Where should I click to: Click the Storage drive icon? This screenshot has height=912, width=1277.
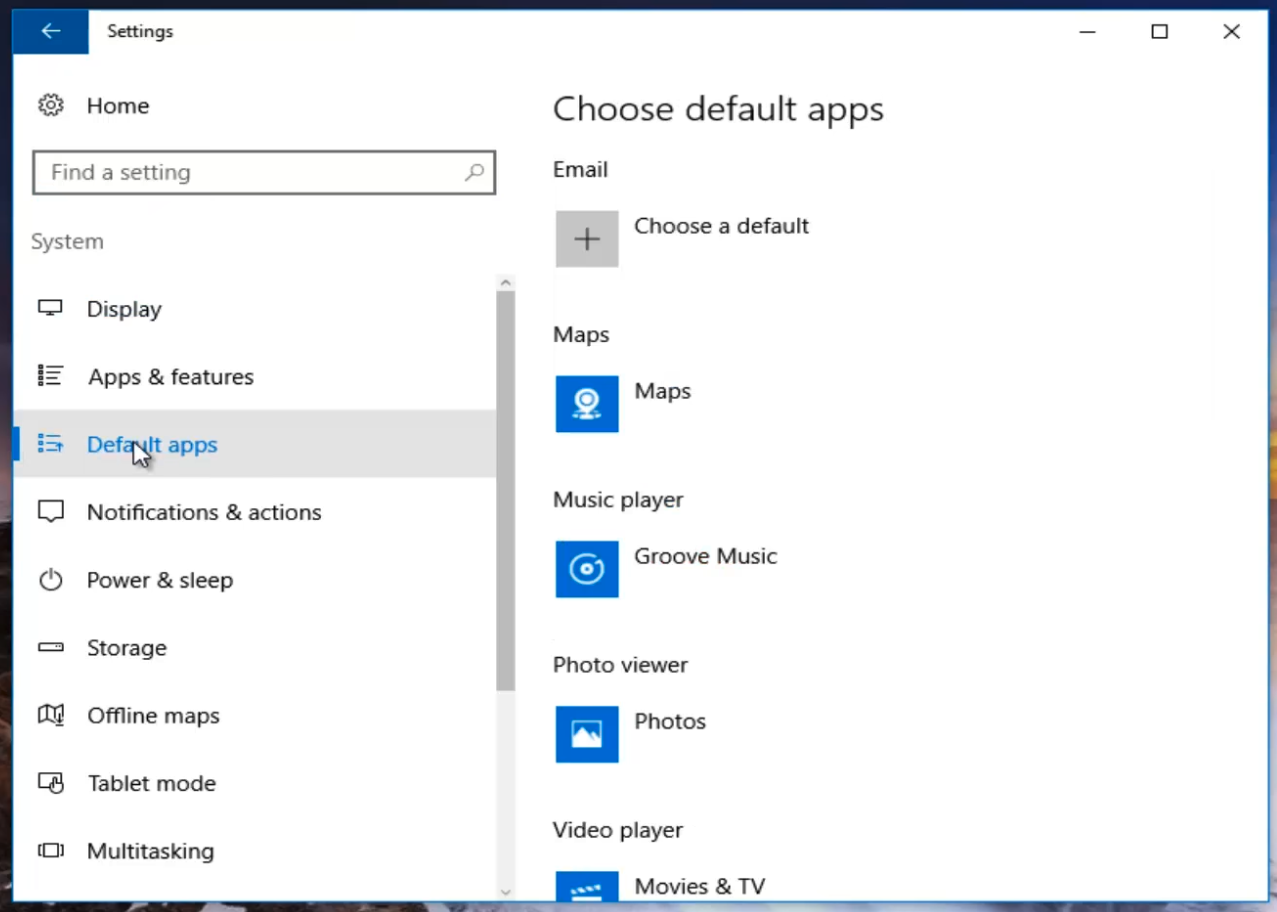(50, 647)
